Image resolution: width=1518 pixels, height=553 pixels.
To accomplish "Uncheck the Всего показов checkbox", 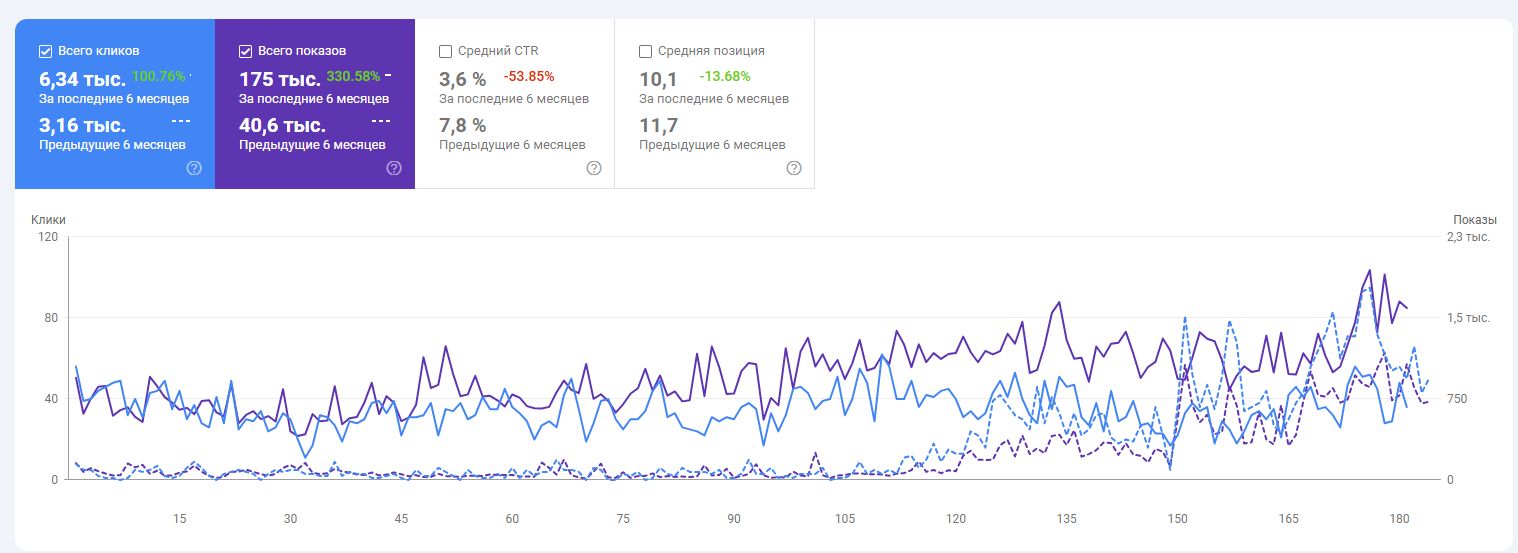I will (245, 51).
